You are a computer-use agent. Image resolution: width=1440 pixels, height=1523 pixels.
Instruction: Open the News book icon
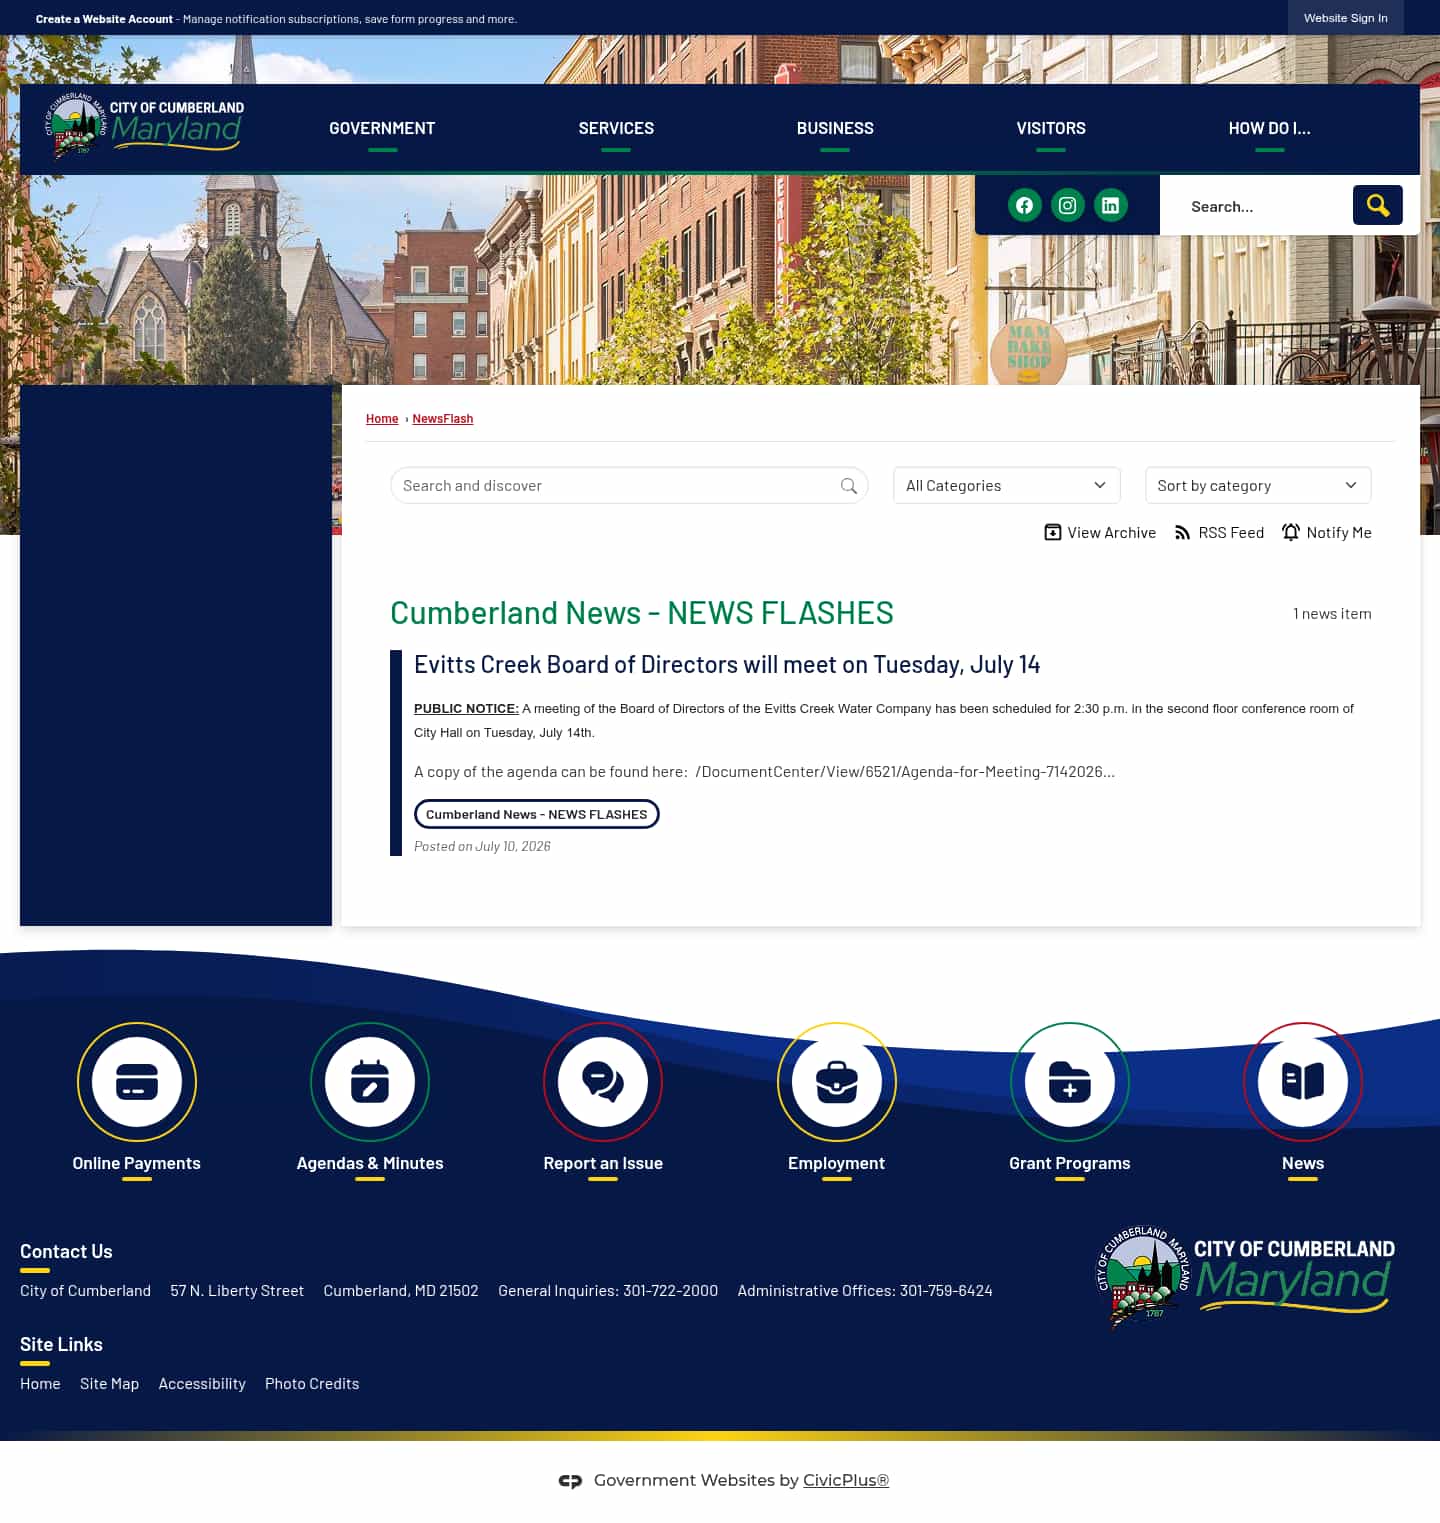(1303, 1082)
